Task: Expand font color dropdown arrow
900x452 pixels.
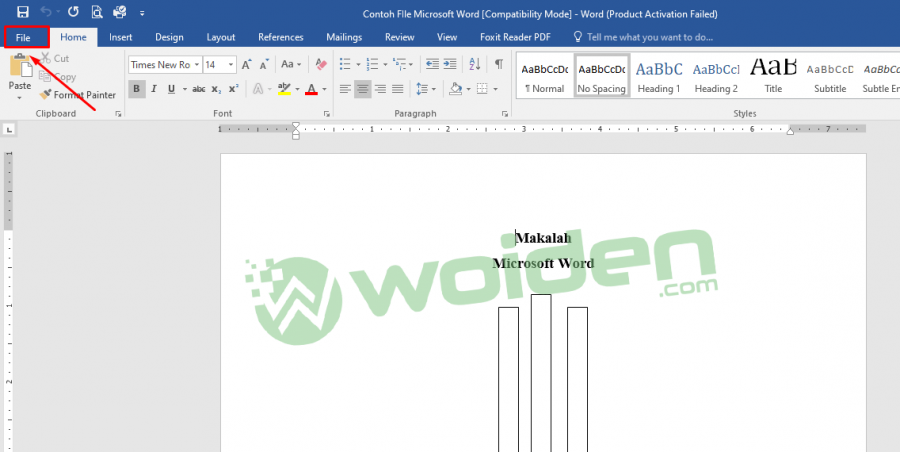Action: pyautogui.click(x=324, y=89)
